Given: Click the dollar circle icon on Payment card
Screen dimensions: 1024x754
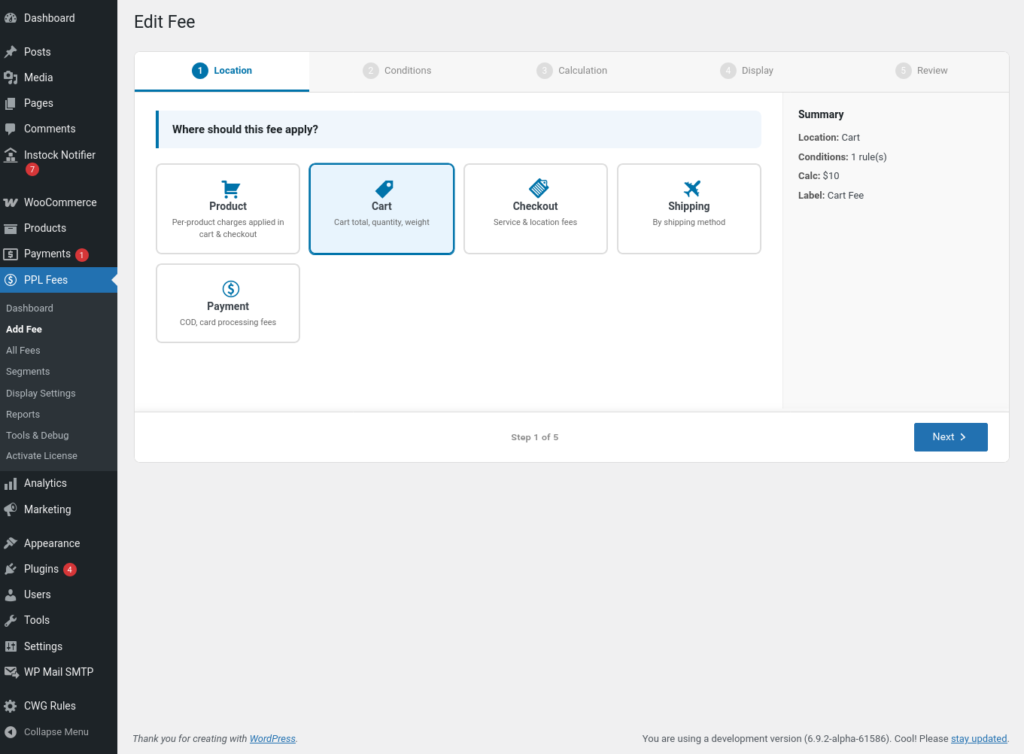Looking at the screenshot, I should pyautogui.click(x=231, y=289).
